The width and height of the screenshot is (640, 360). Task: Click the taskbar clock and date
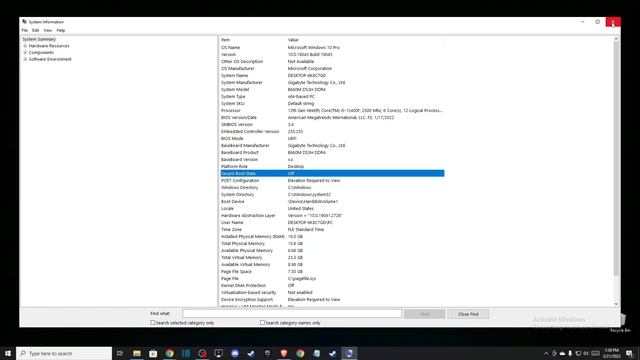point(612,353)
